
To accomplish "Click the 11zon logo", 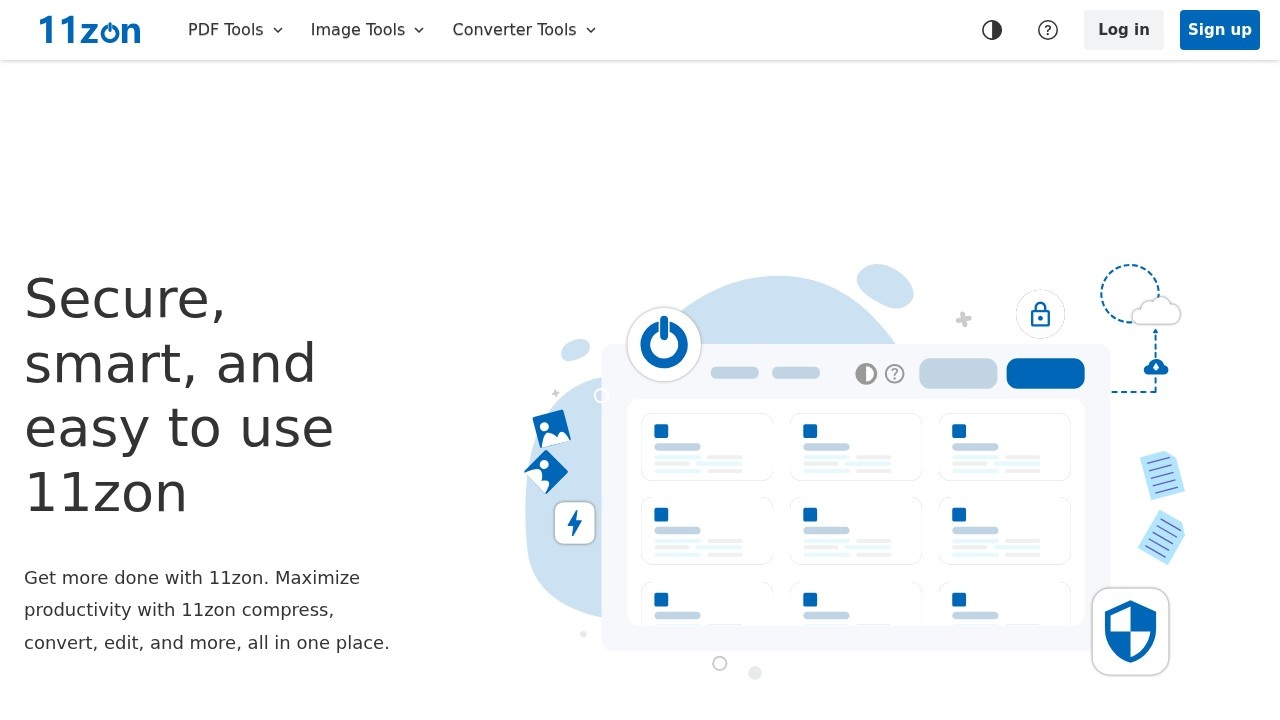I will 90,30.
